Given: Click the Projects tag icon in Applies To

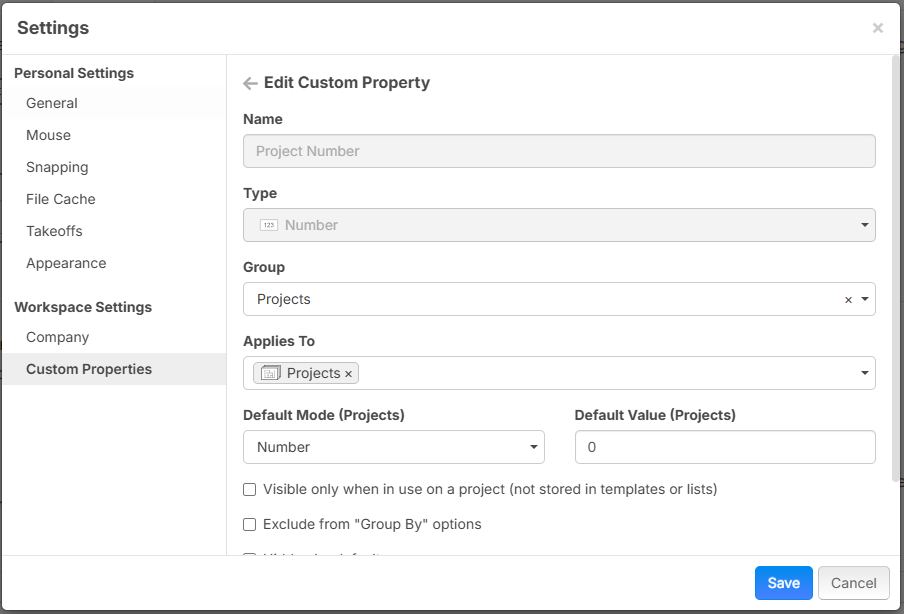Looking at the screenshot, I should click(270, 373).
